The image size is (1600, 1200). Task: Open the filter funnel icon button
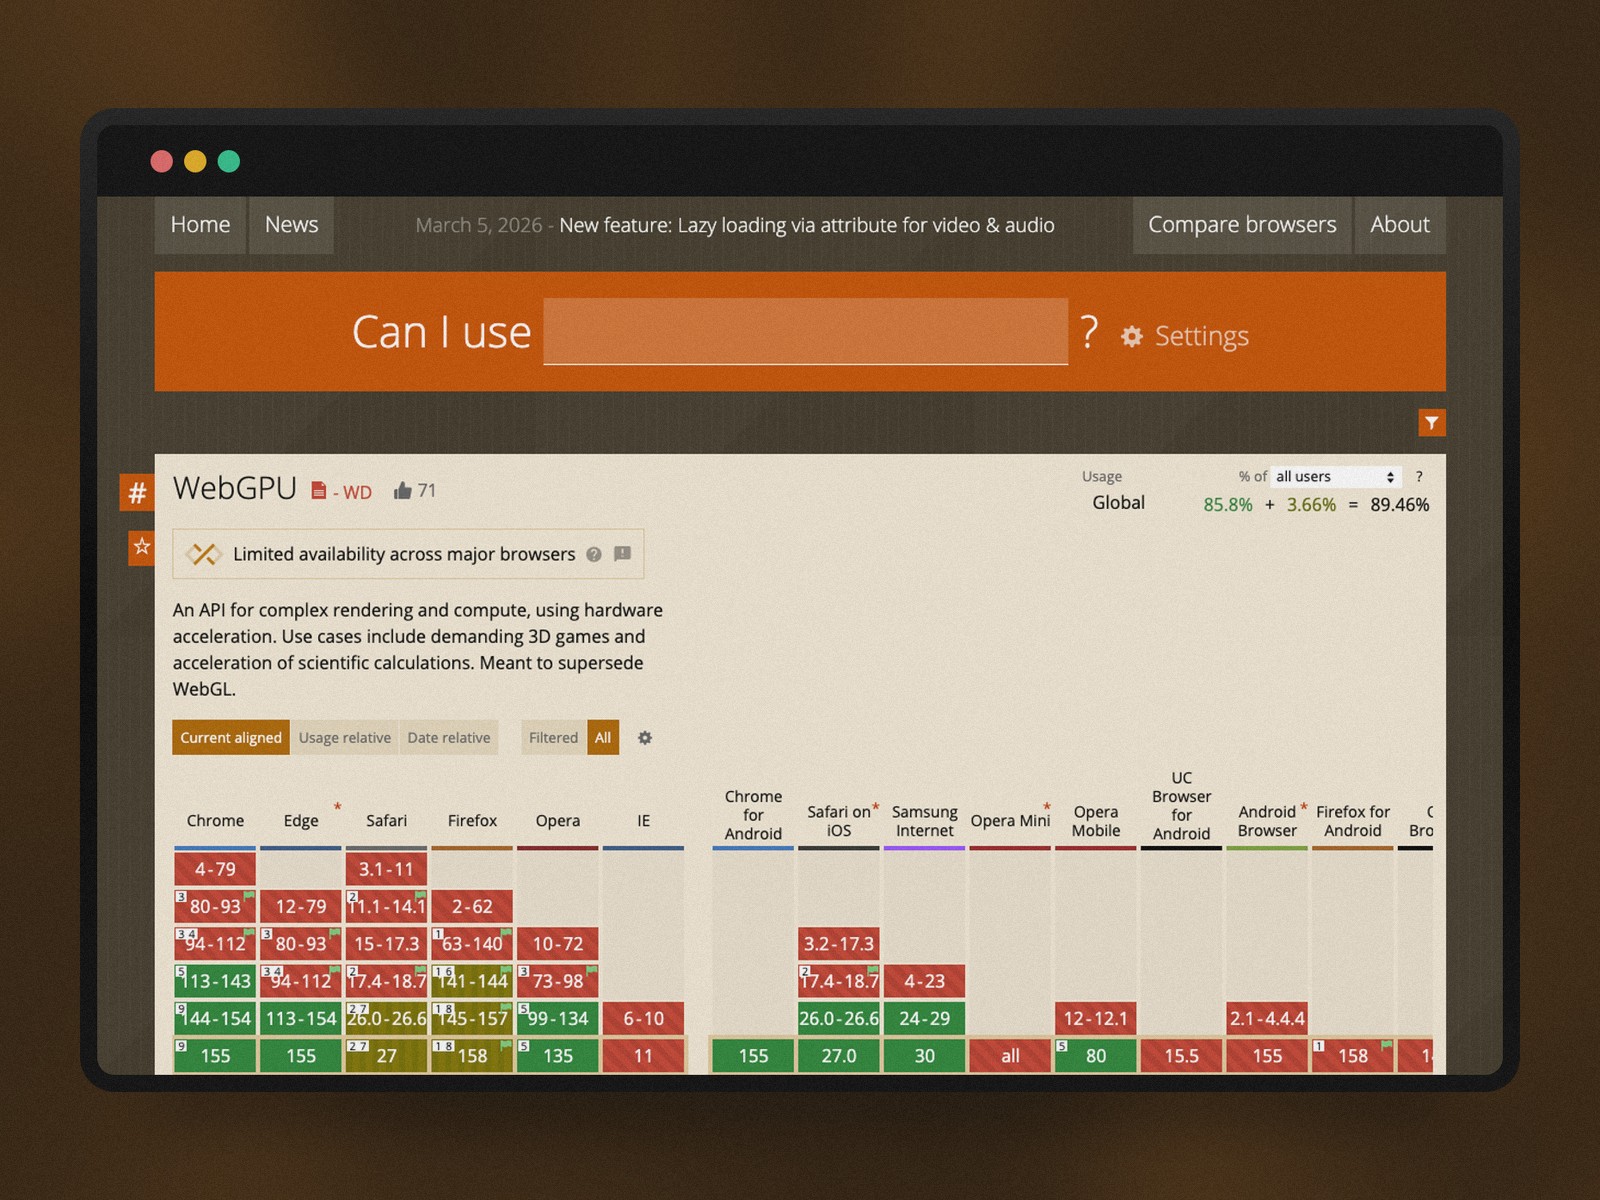pyautogui.click(x=1431, y=423)
